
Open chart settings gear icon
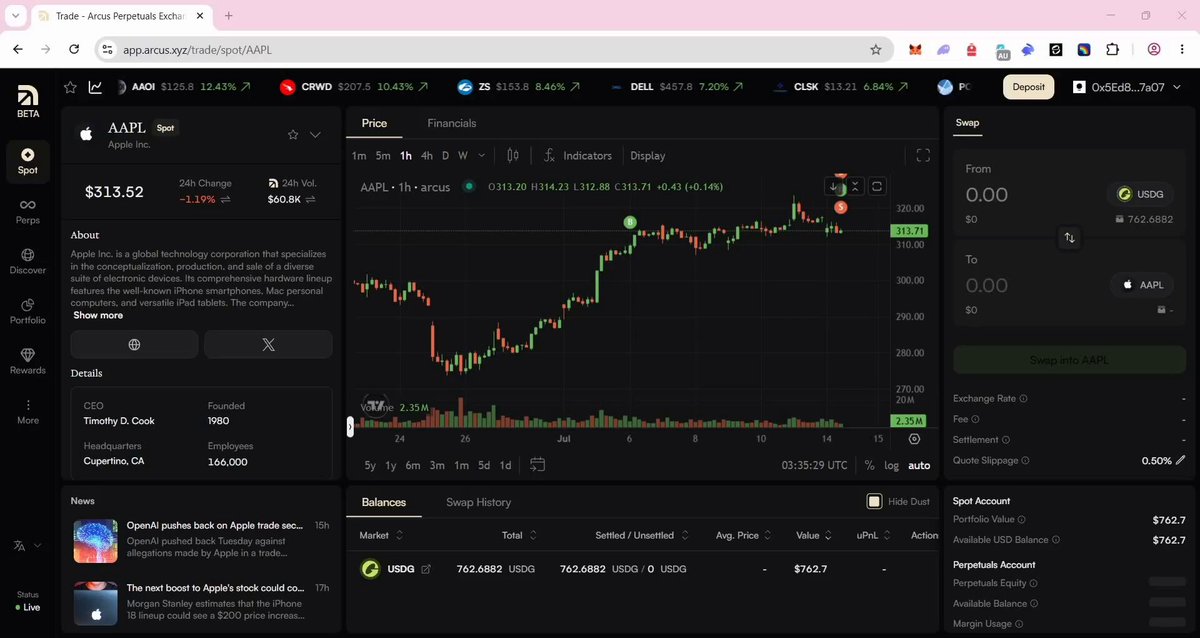click(x=915, y=438)
